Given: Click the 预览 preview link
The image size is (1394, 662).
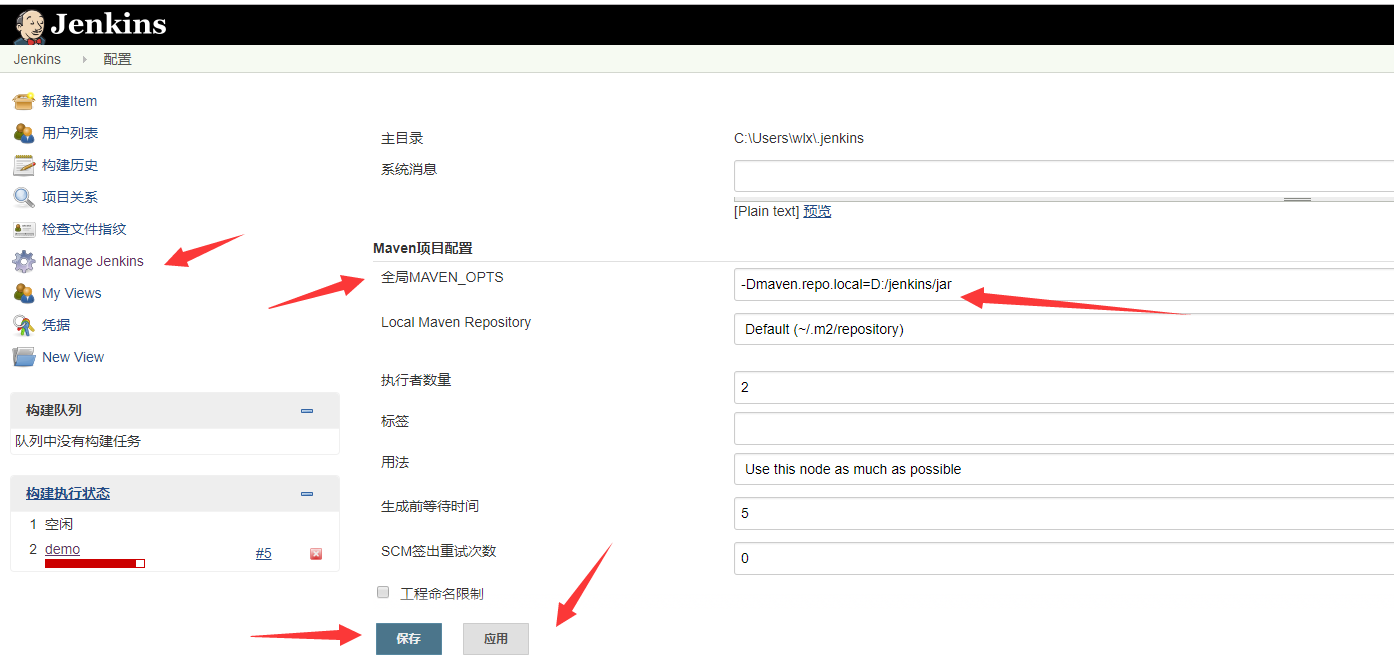Looking at the screenshot, I should point(817,211).
